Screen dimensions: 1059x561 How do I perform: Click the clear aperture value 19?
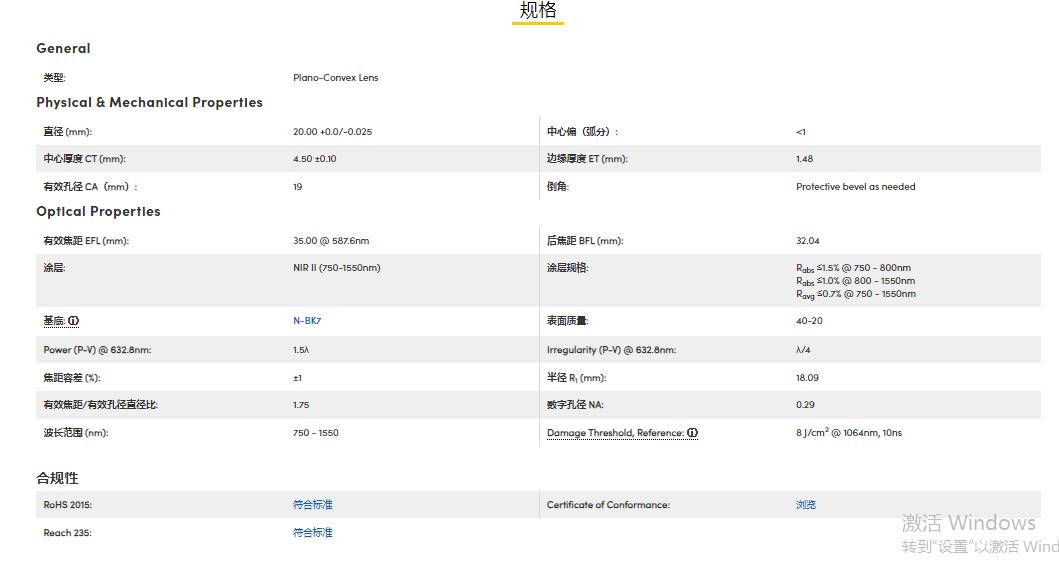[298, 187]
